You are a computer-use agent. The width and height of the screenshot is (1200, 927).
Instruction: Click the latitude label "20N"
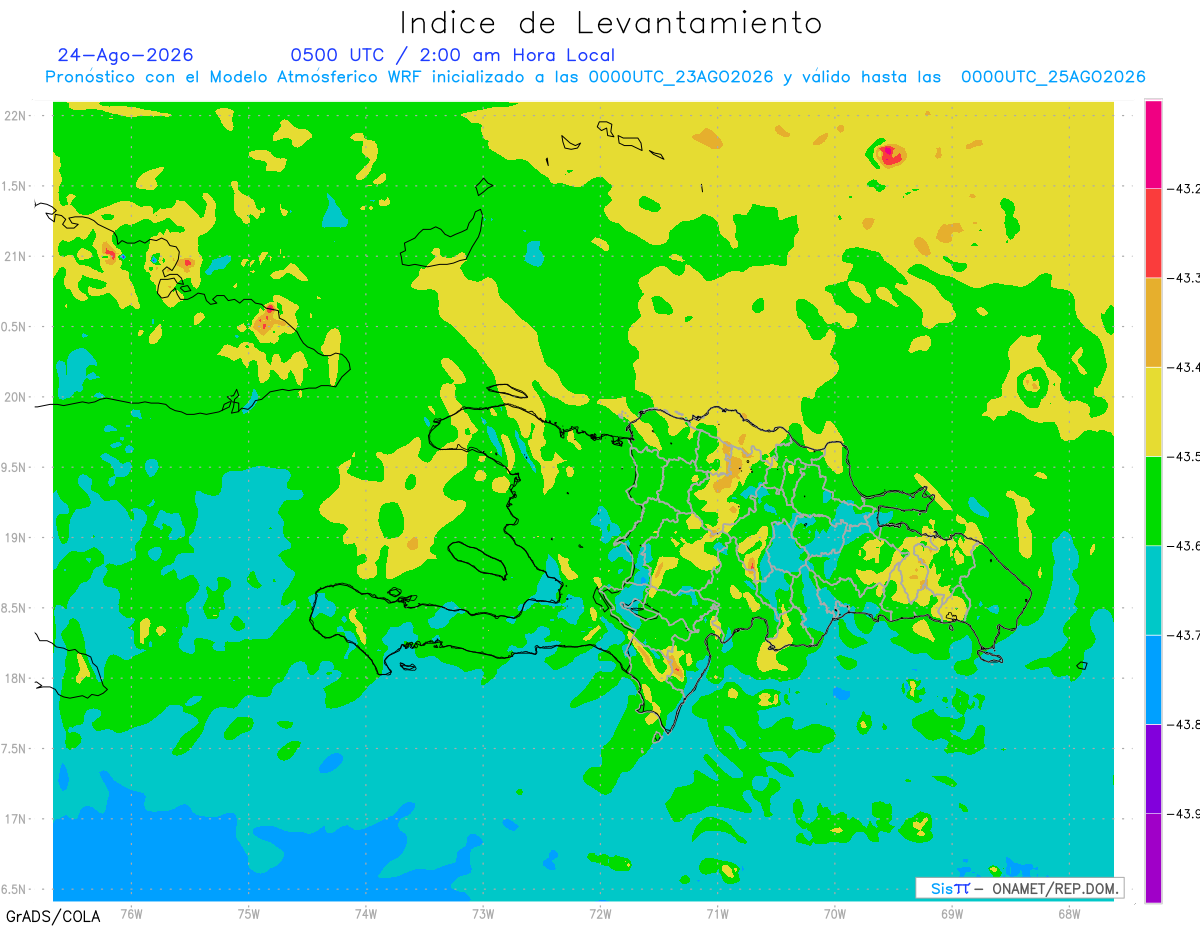(17, 397)
